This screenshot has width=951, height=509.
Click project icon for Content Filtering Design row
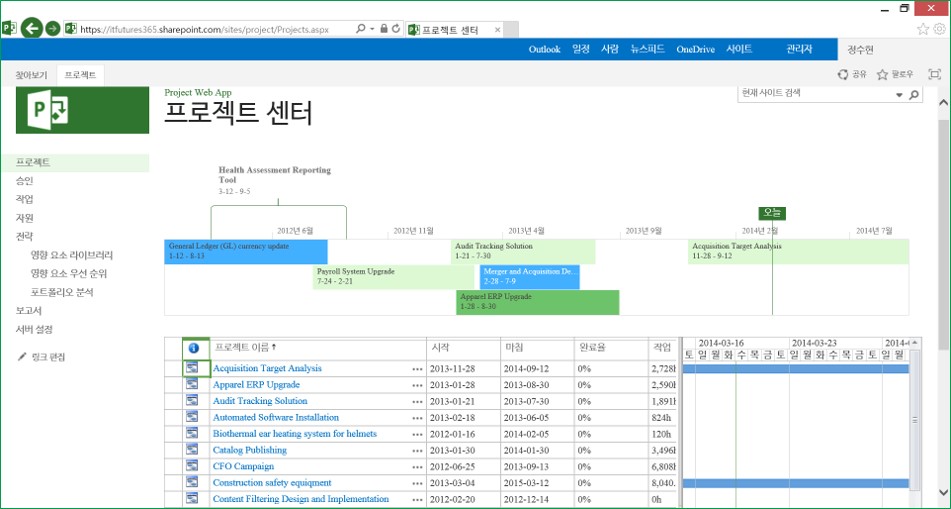(192, 499)
